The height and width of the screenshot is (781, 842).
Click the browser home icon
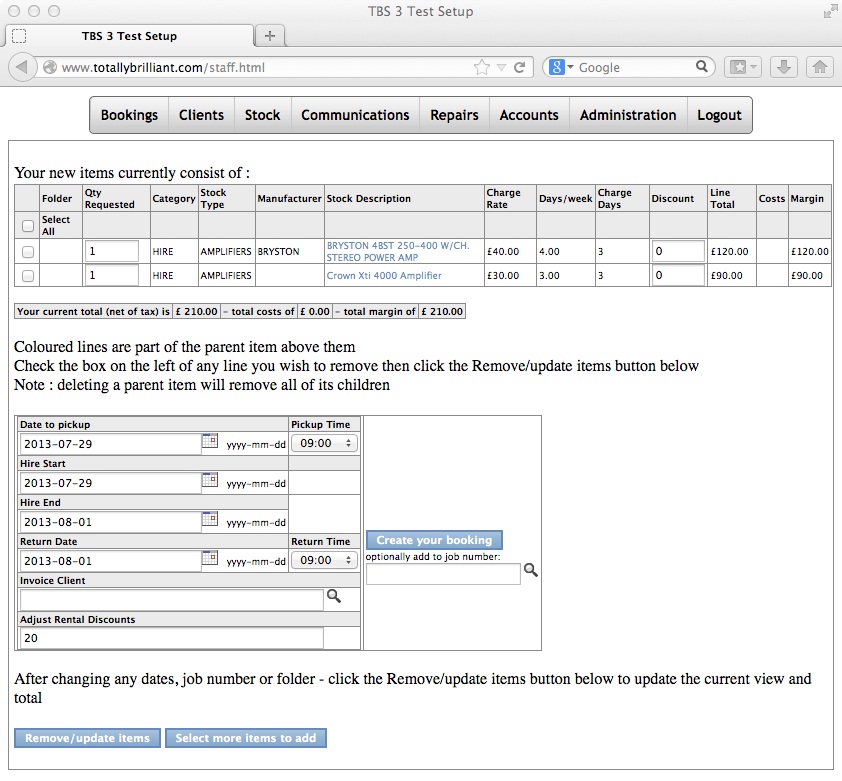click(819, 67)
